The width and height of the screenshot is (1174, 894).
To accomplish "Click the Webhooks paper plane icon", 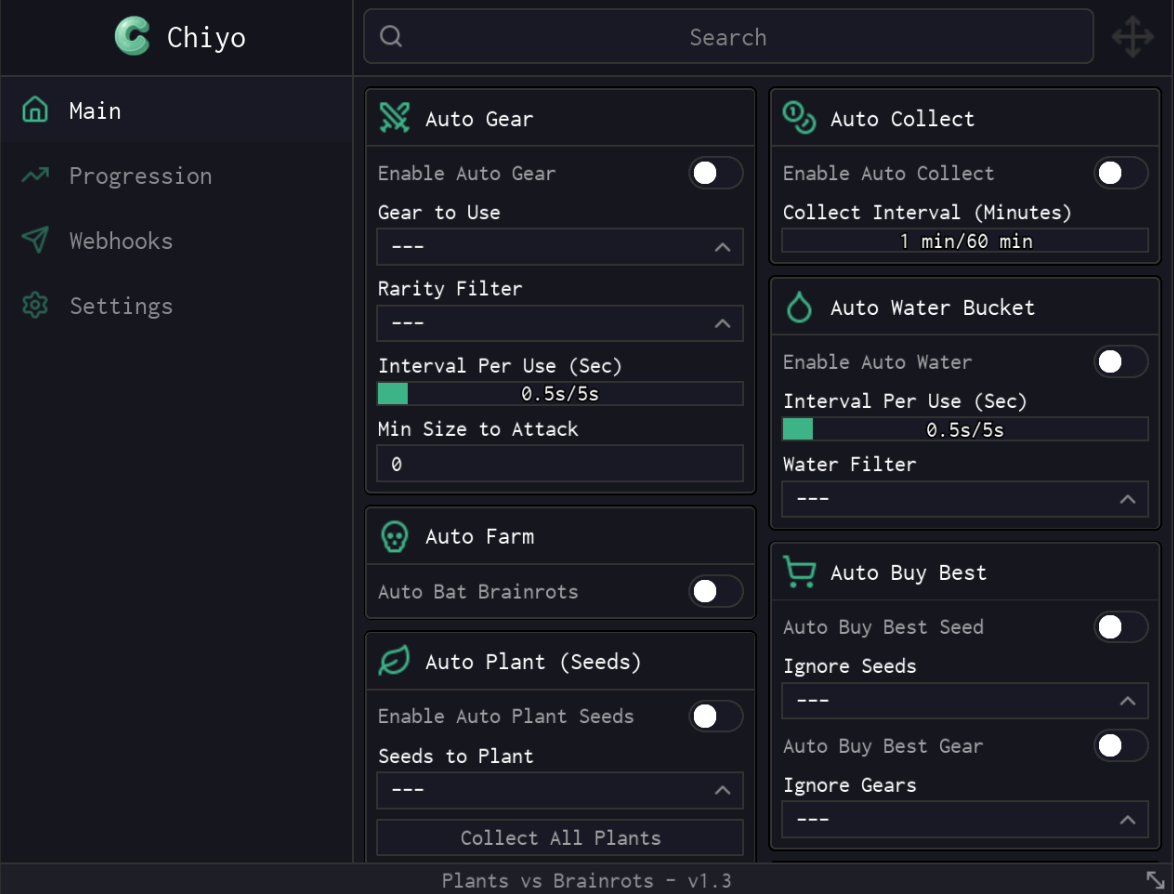I will coord(35,240).
